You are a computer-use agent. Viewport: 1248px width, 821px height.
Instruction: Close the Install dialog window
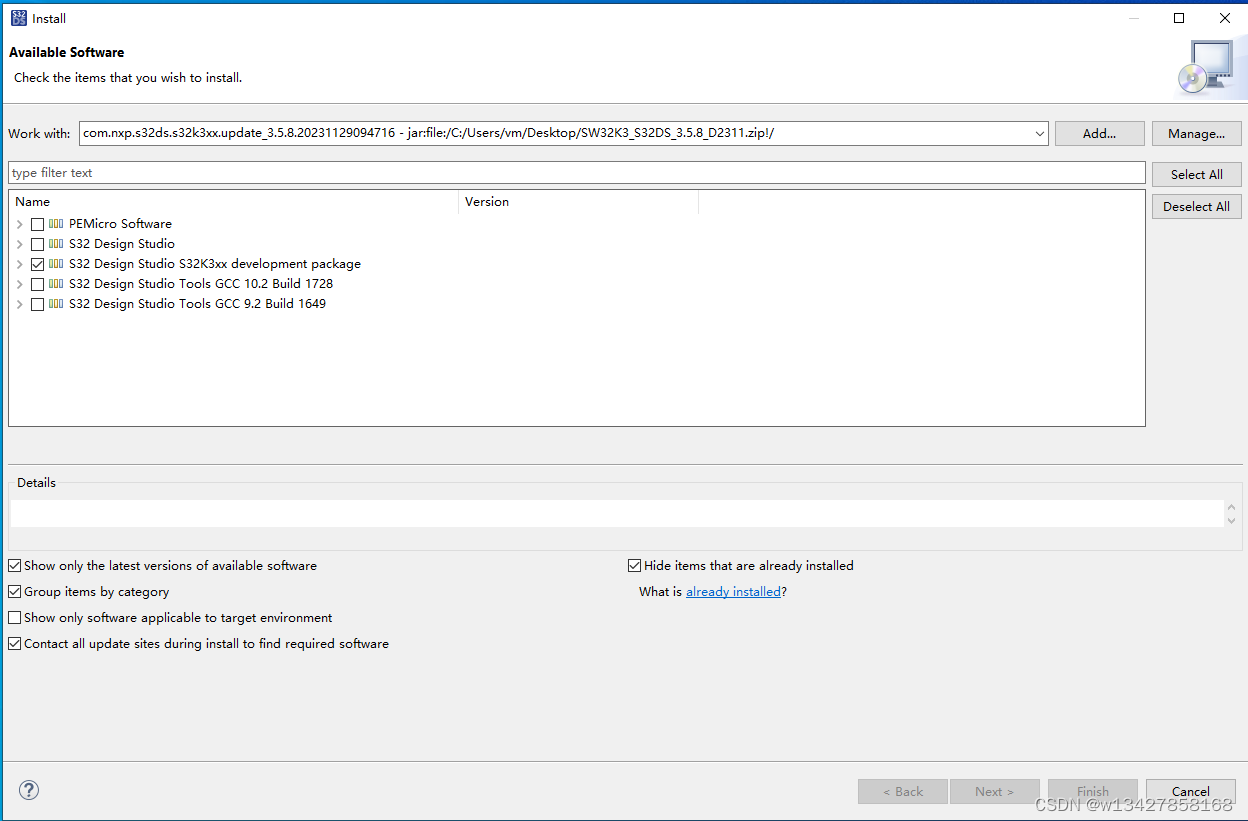point(1225,18)
